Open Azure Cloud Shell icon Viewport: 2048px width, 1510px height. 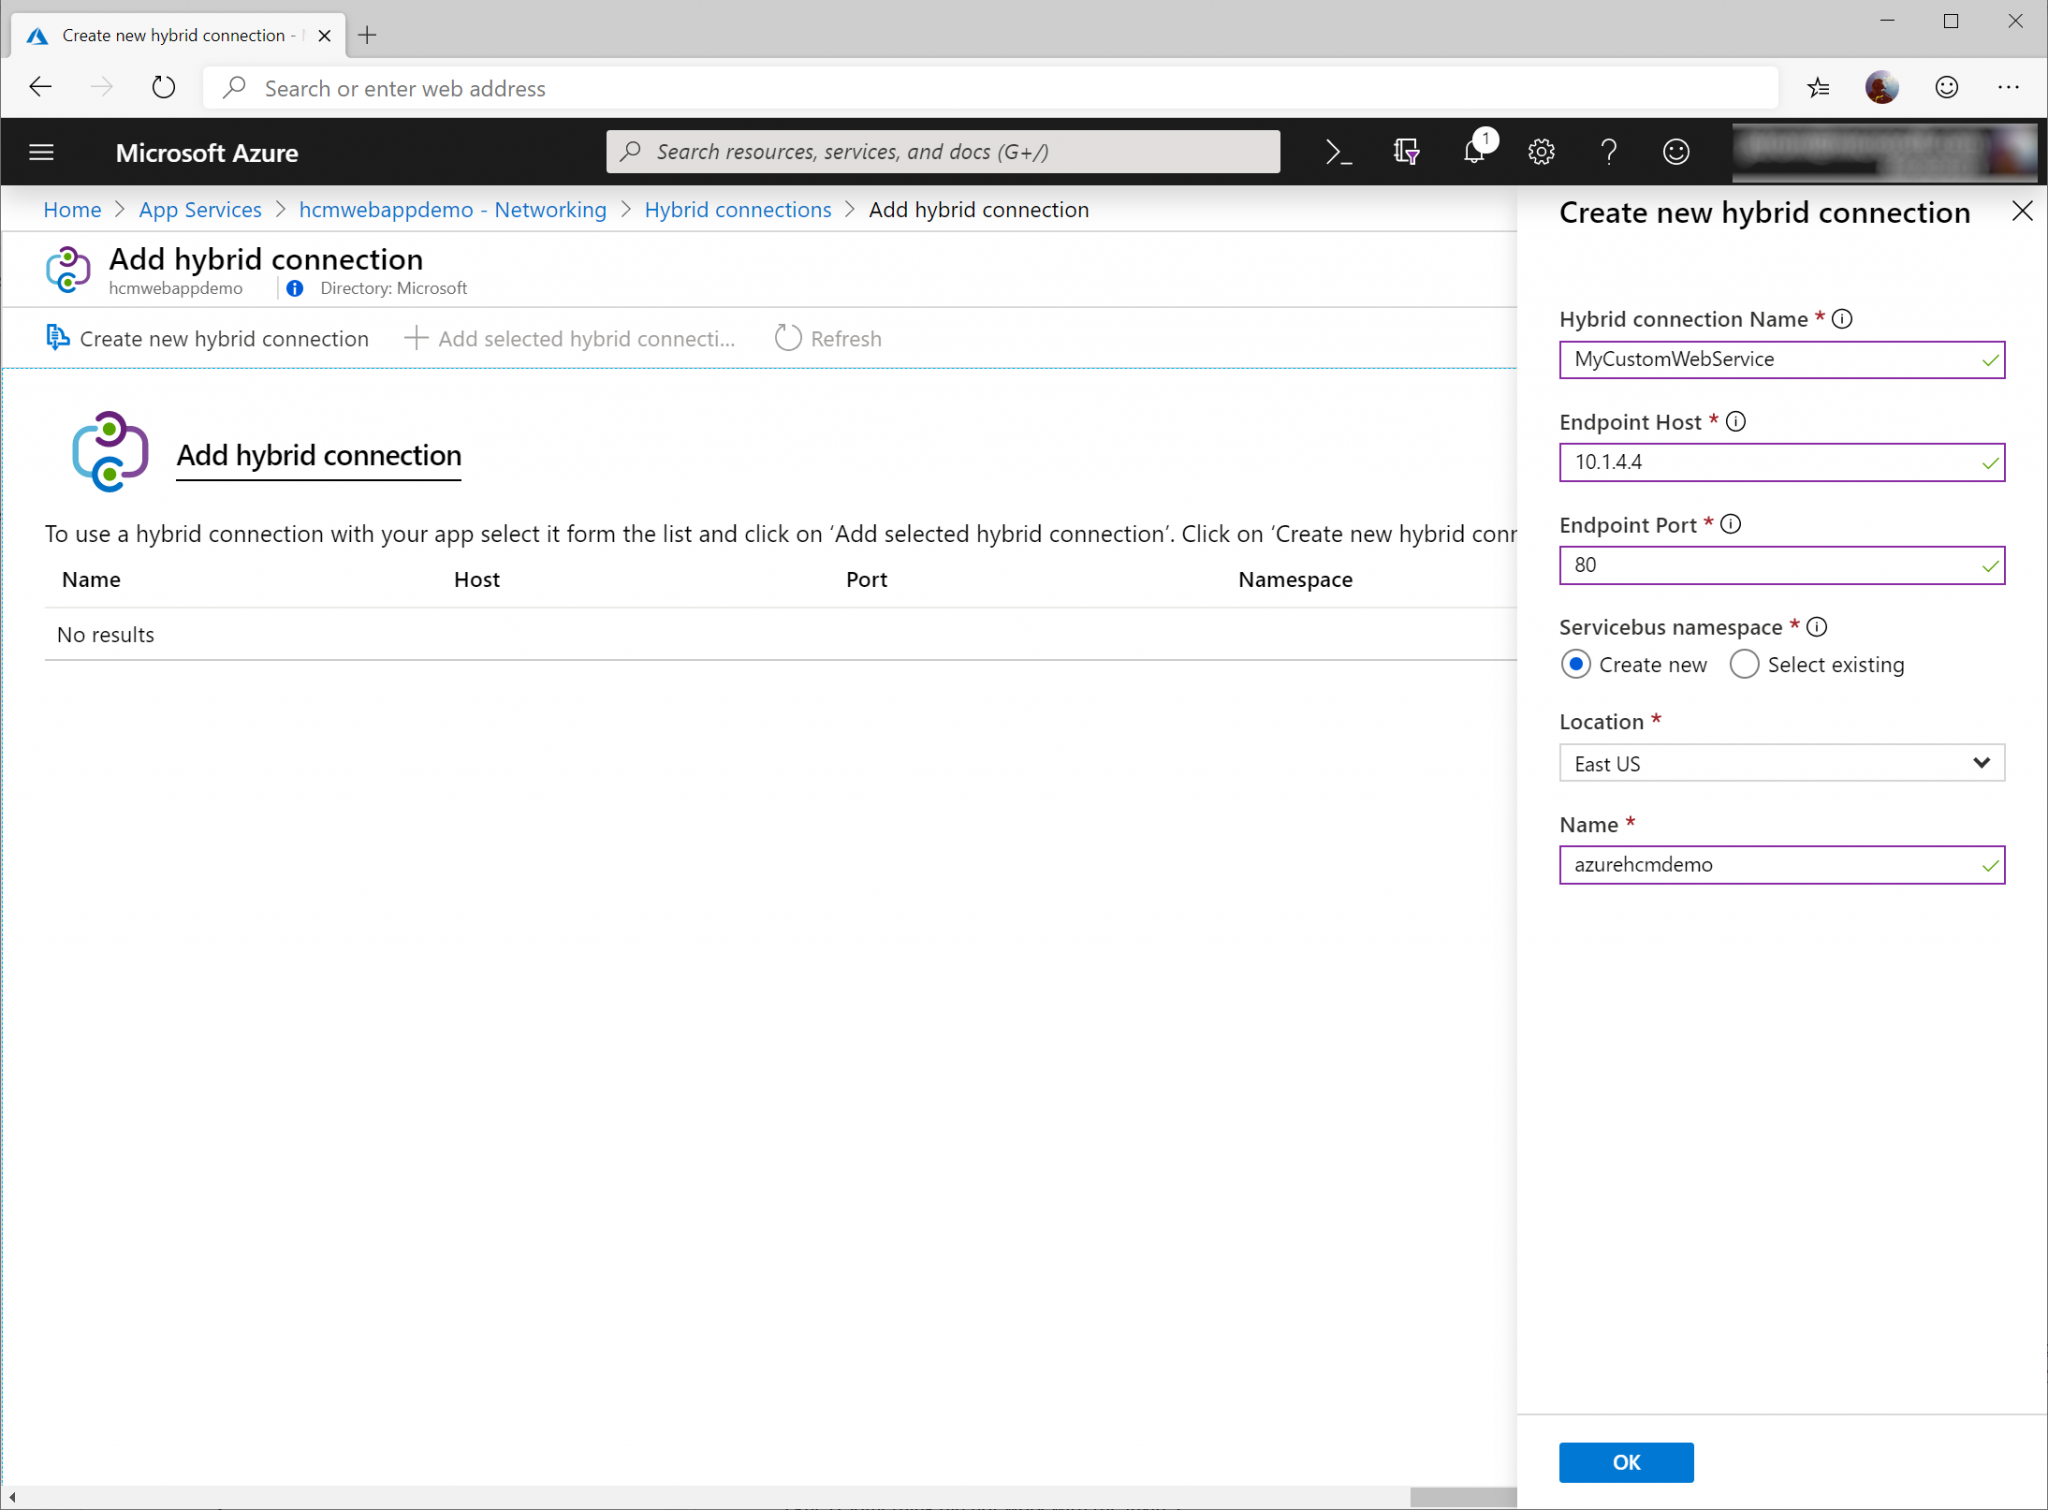tap(1338, 152)
